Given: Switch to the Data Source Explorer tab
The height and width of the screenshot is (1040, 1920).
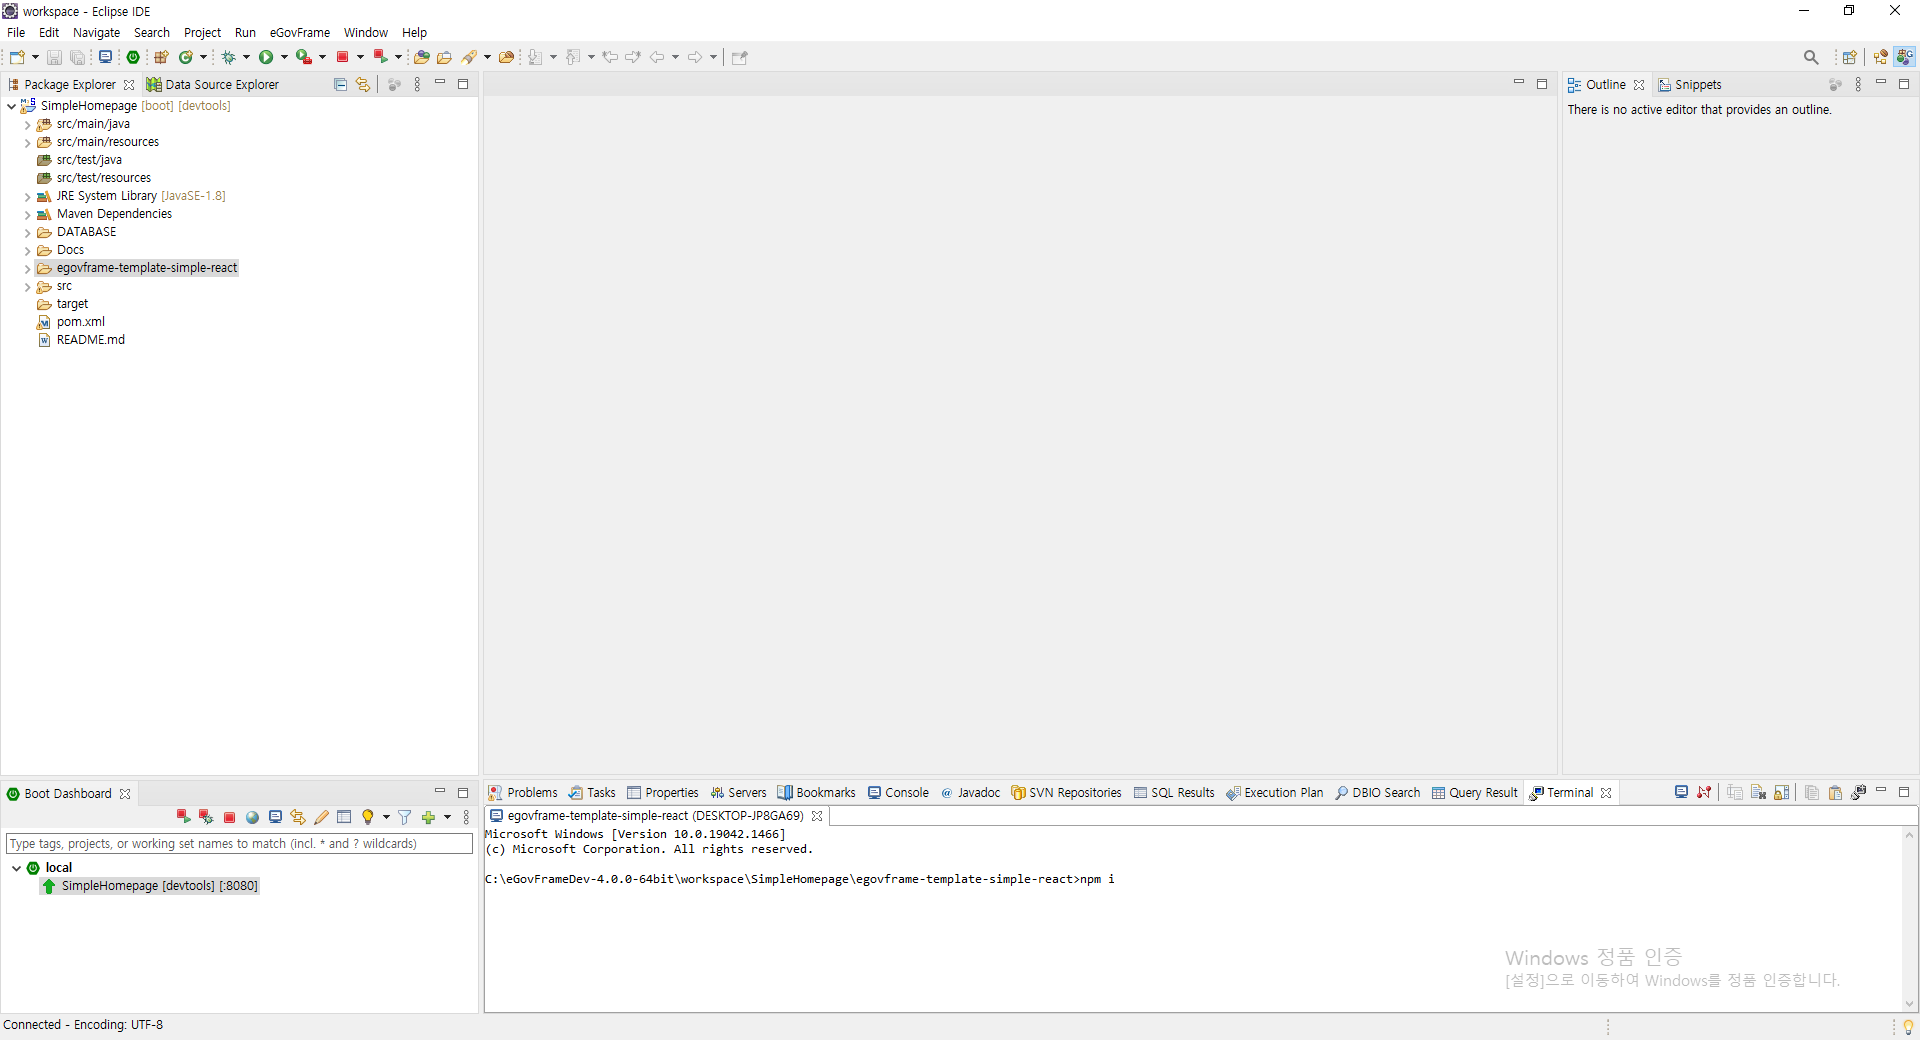Looking at the screenshot, I should point(212,85).
